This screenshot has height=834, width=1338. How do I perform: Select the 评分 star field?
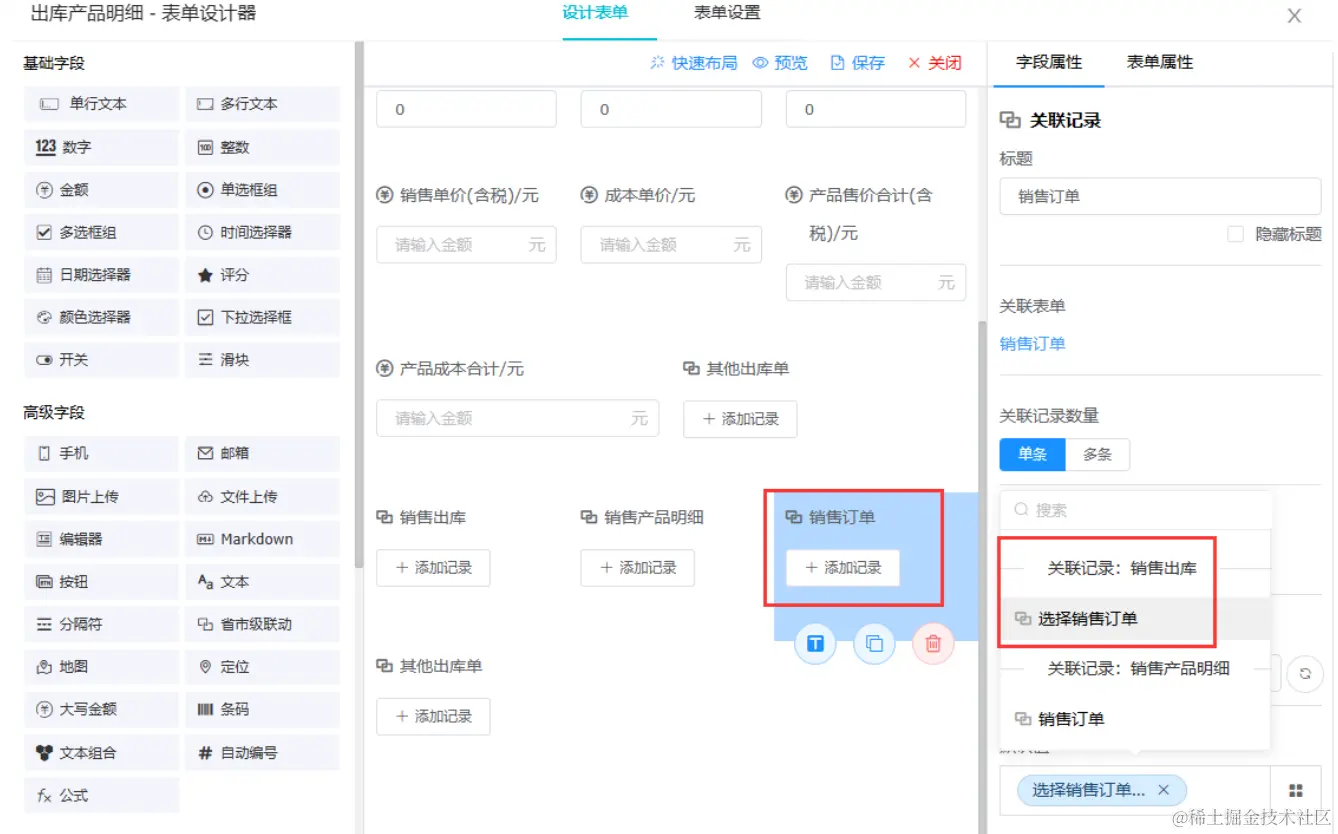pyautogui.click(x=263, y=275)
